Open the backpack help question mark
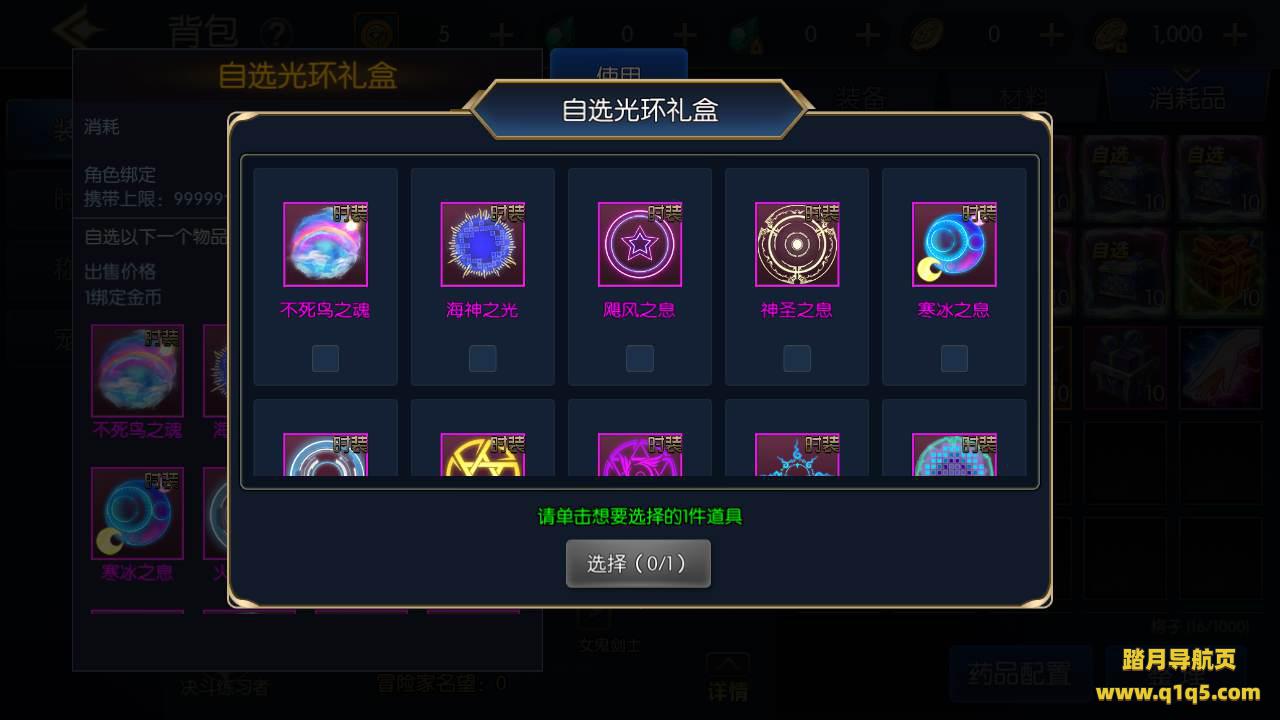1280x720 pixels. click(276, 33)
